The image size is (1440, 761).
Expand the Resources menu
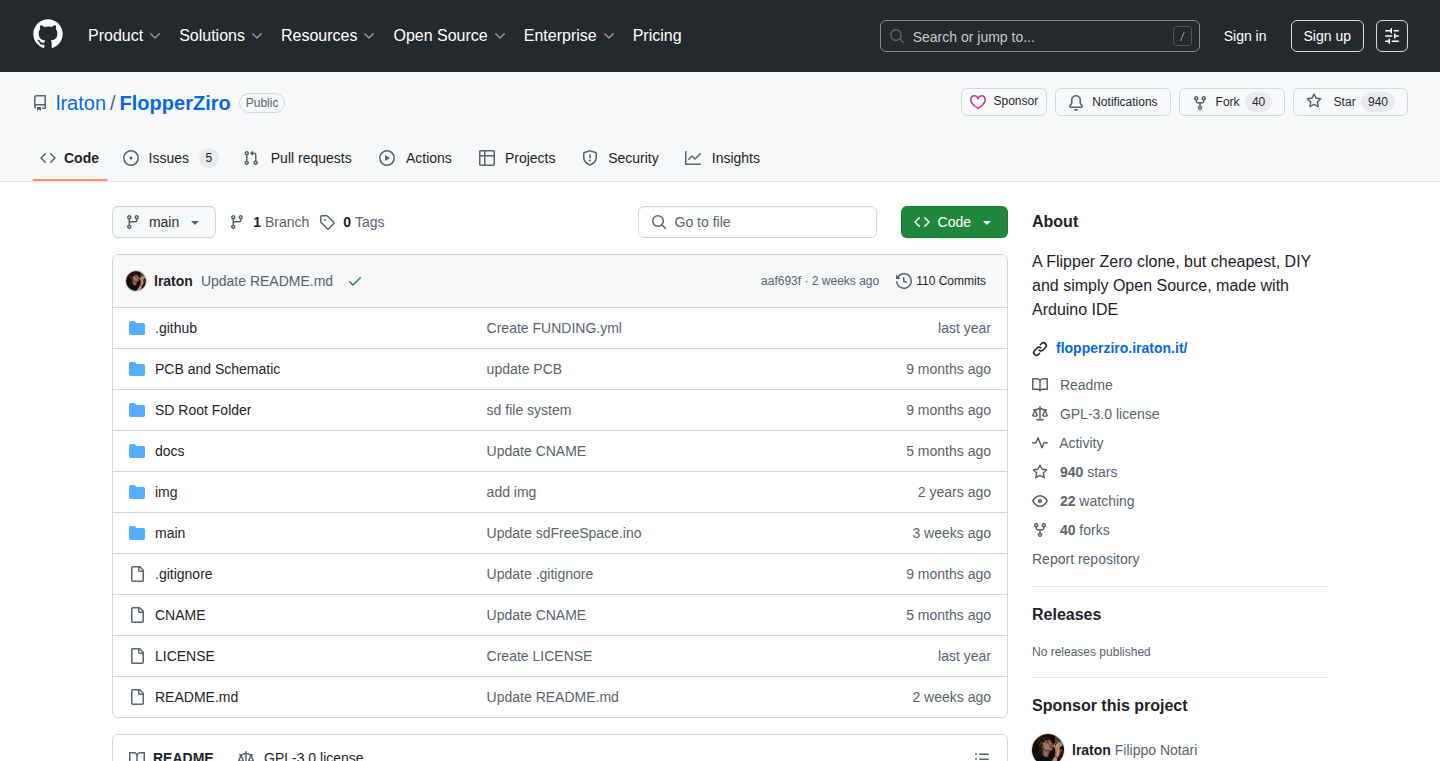(328, 35)
